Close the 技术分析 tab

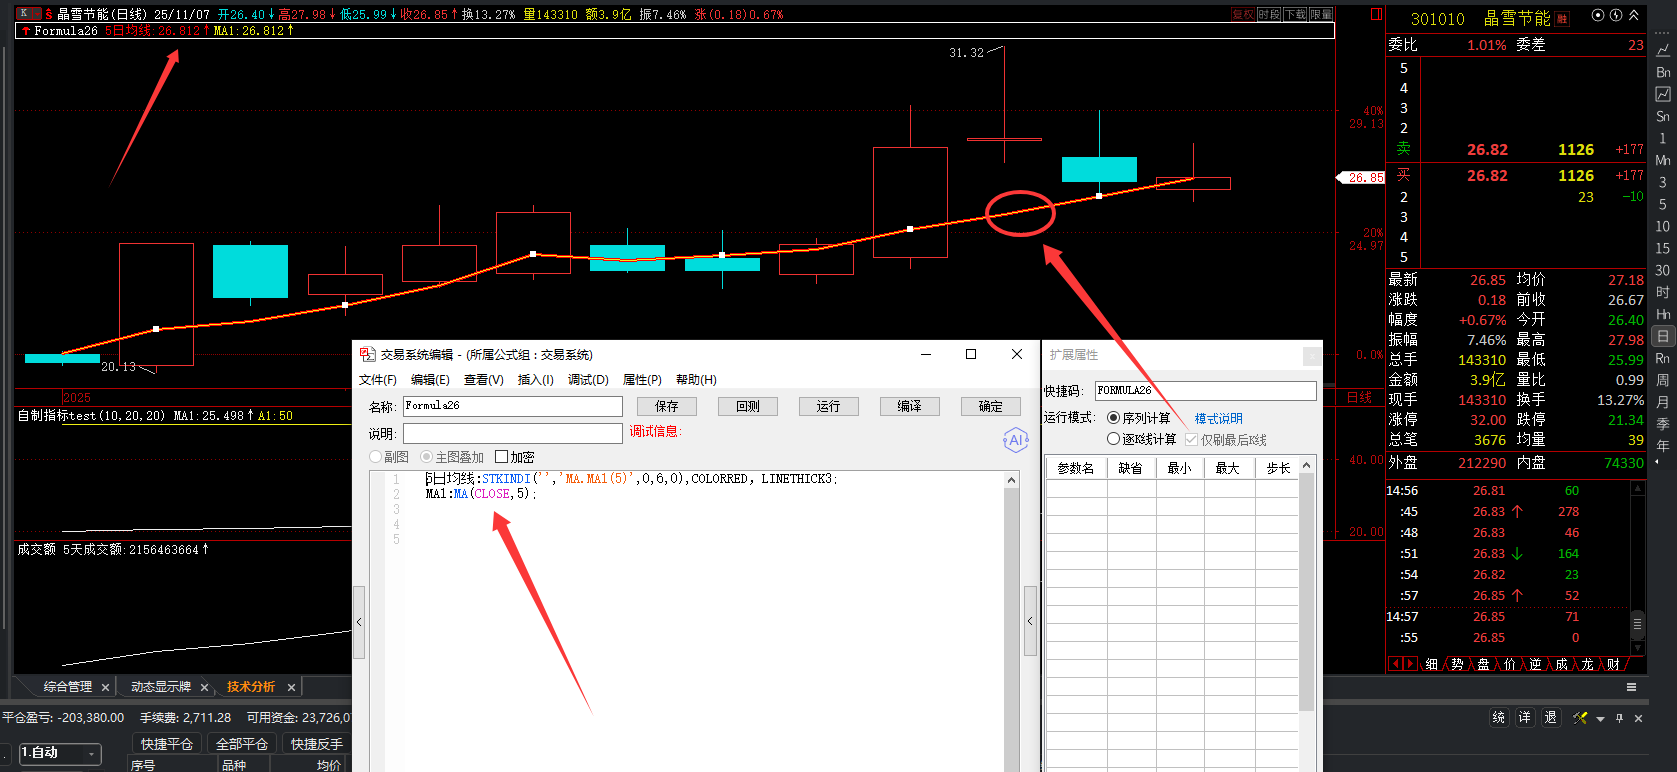[291, 688]
